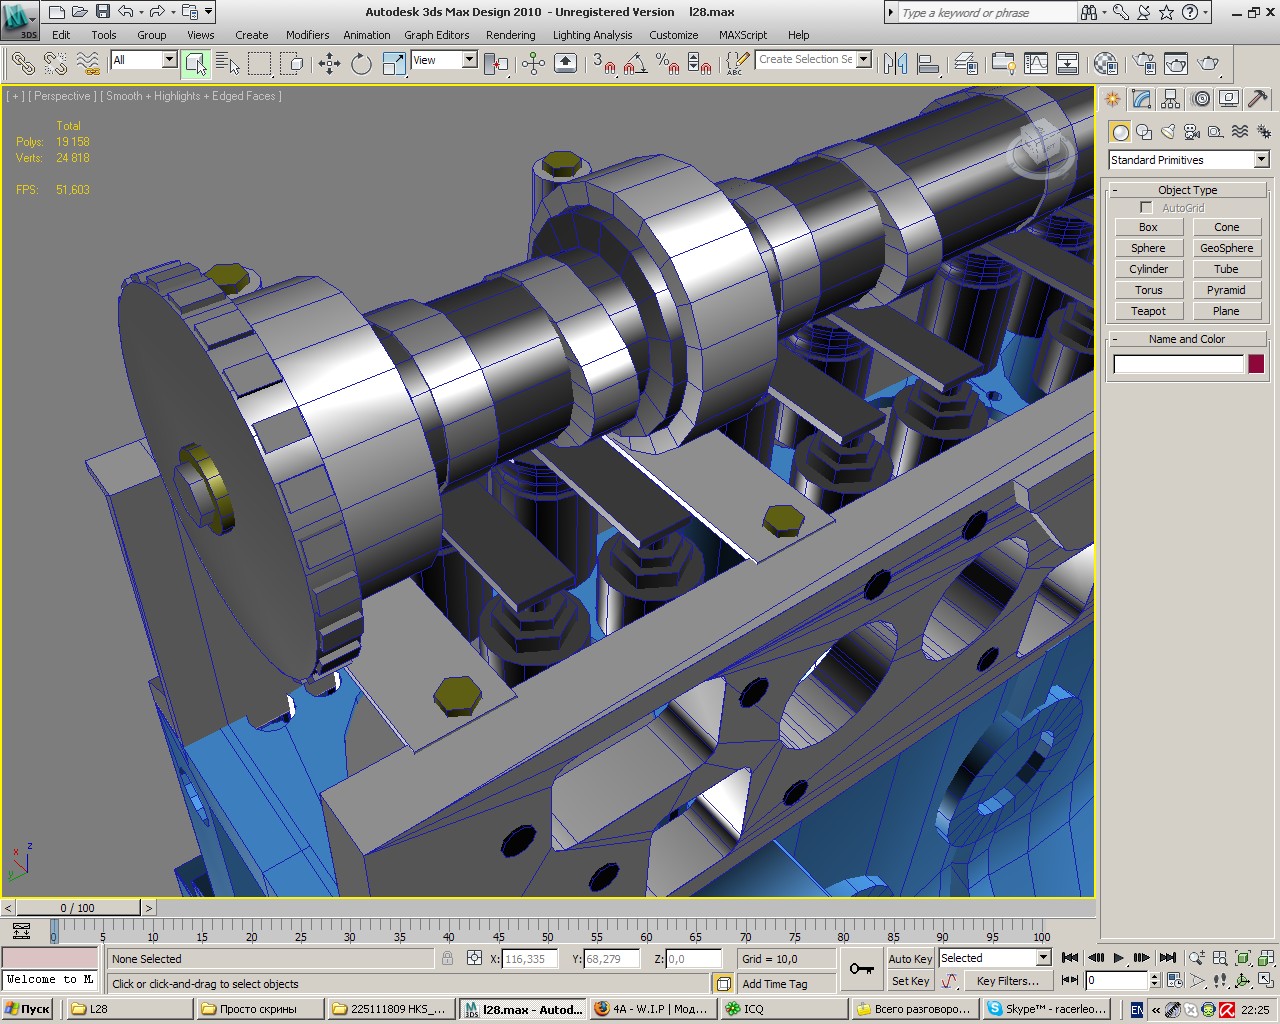
Task: Toggle Window/Crossing selection mode
Action: coord(292,64)
